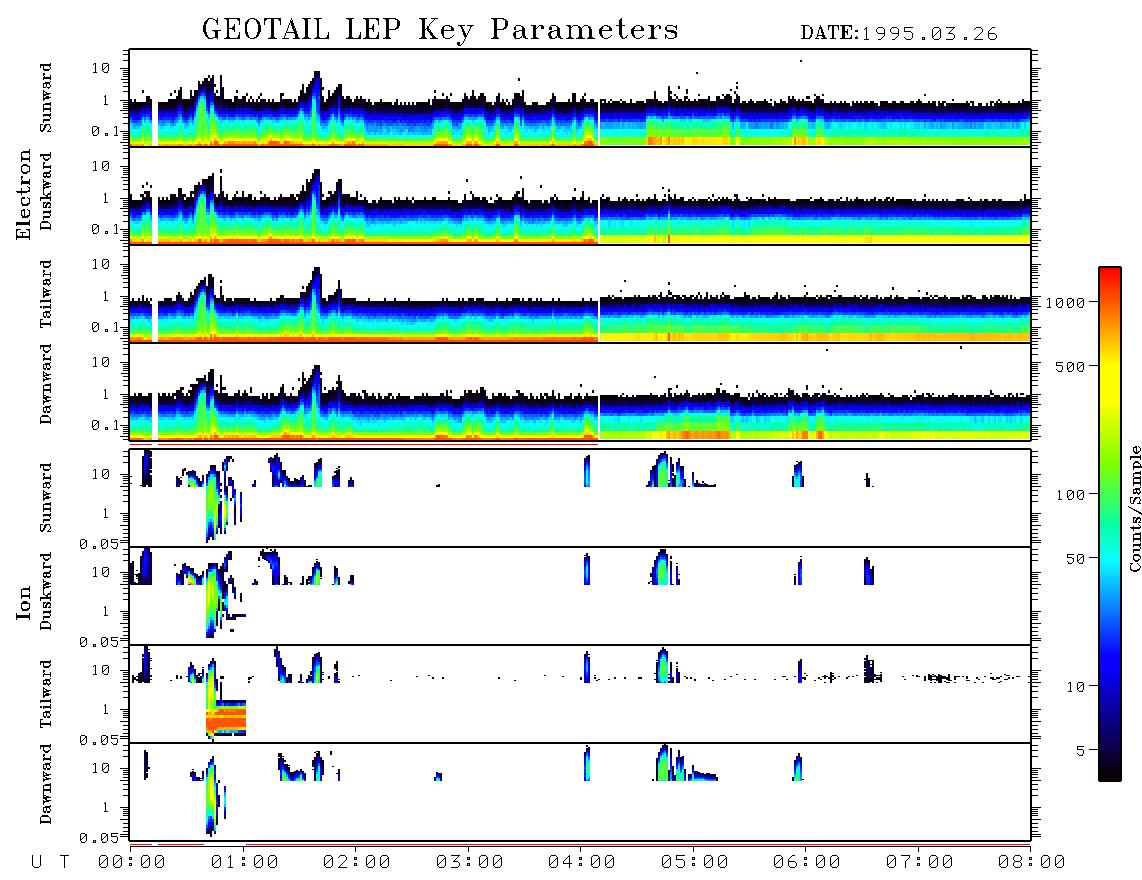Click the 50 color bar tick value

[x=1075, y=559]
